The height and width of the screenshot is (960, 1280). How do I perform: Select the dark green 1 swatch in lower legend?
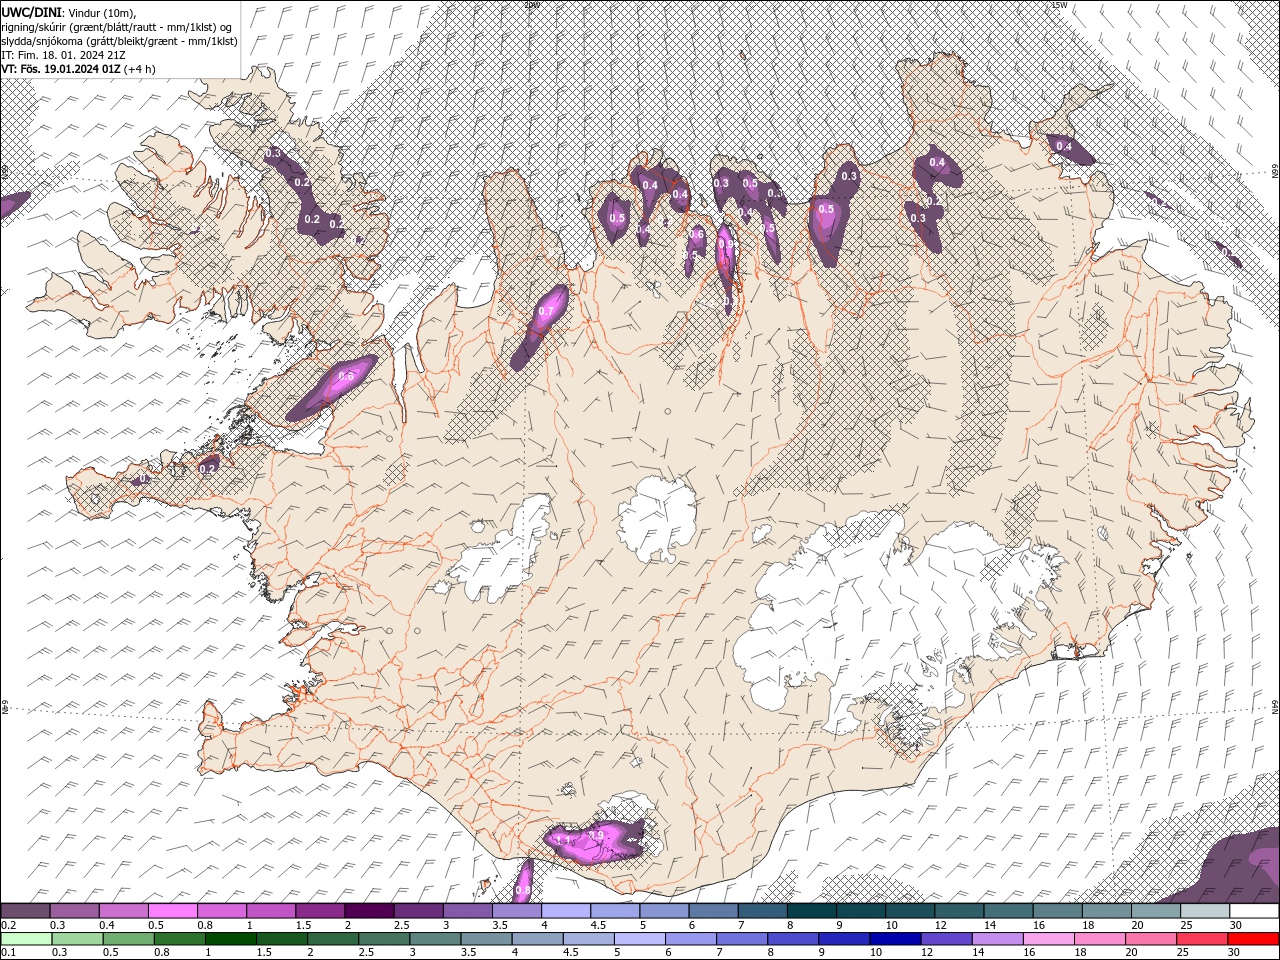[230, 939]
